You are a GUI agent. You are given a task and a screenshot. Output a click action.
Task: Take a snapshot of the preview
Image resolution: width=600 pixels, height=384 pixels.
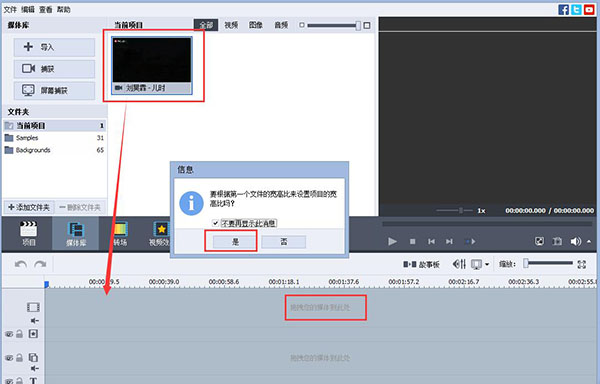[557, 241]
